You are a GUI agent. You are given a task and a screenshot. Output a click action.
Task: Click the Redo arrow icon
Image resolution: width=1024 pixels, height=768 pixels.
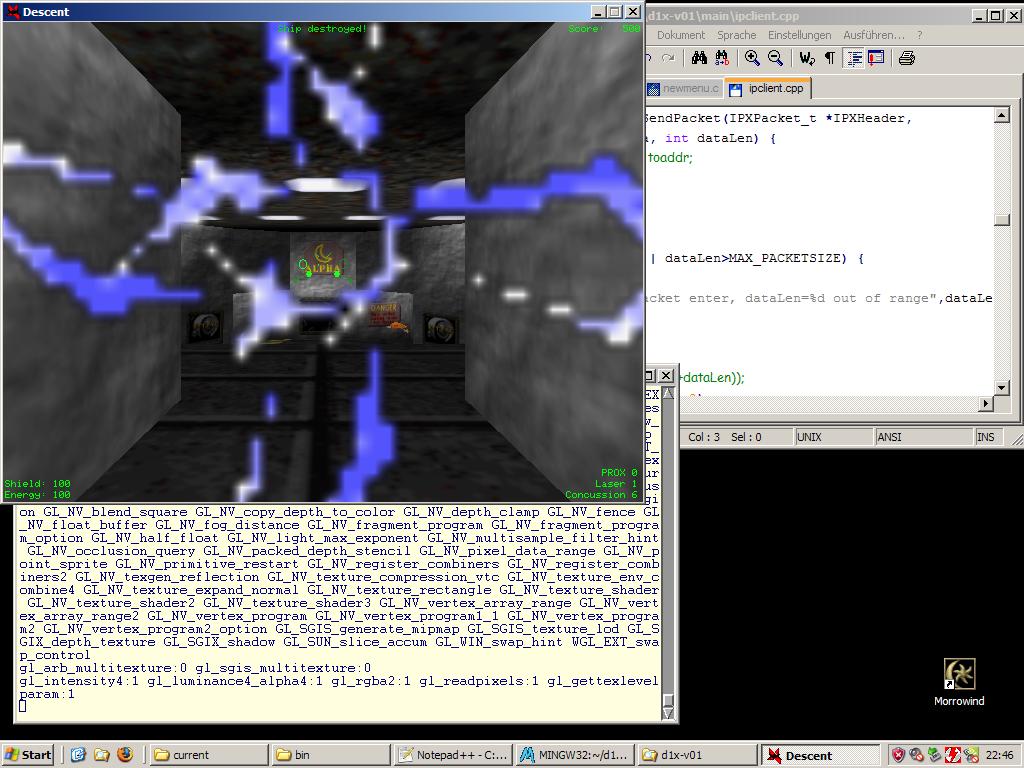click(668, 58)
